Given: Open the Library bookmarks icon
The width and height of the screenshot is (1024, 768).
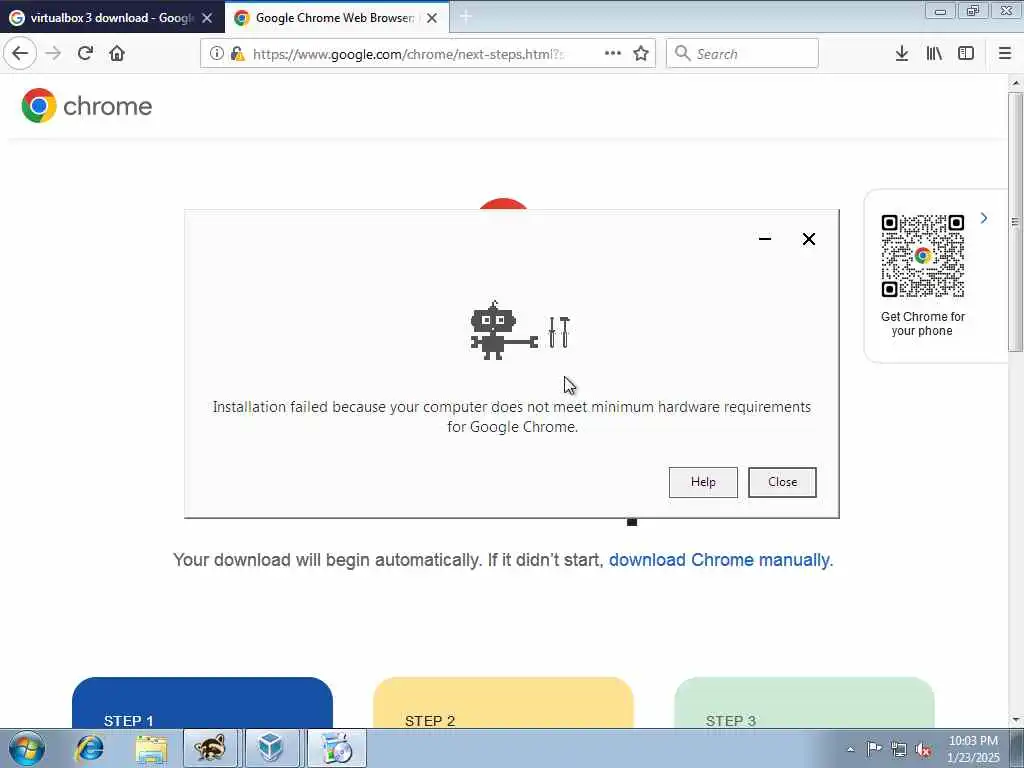Looking at the screenshot, I should [x=934, y=54].
